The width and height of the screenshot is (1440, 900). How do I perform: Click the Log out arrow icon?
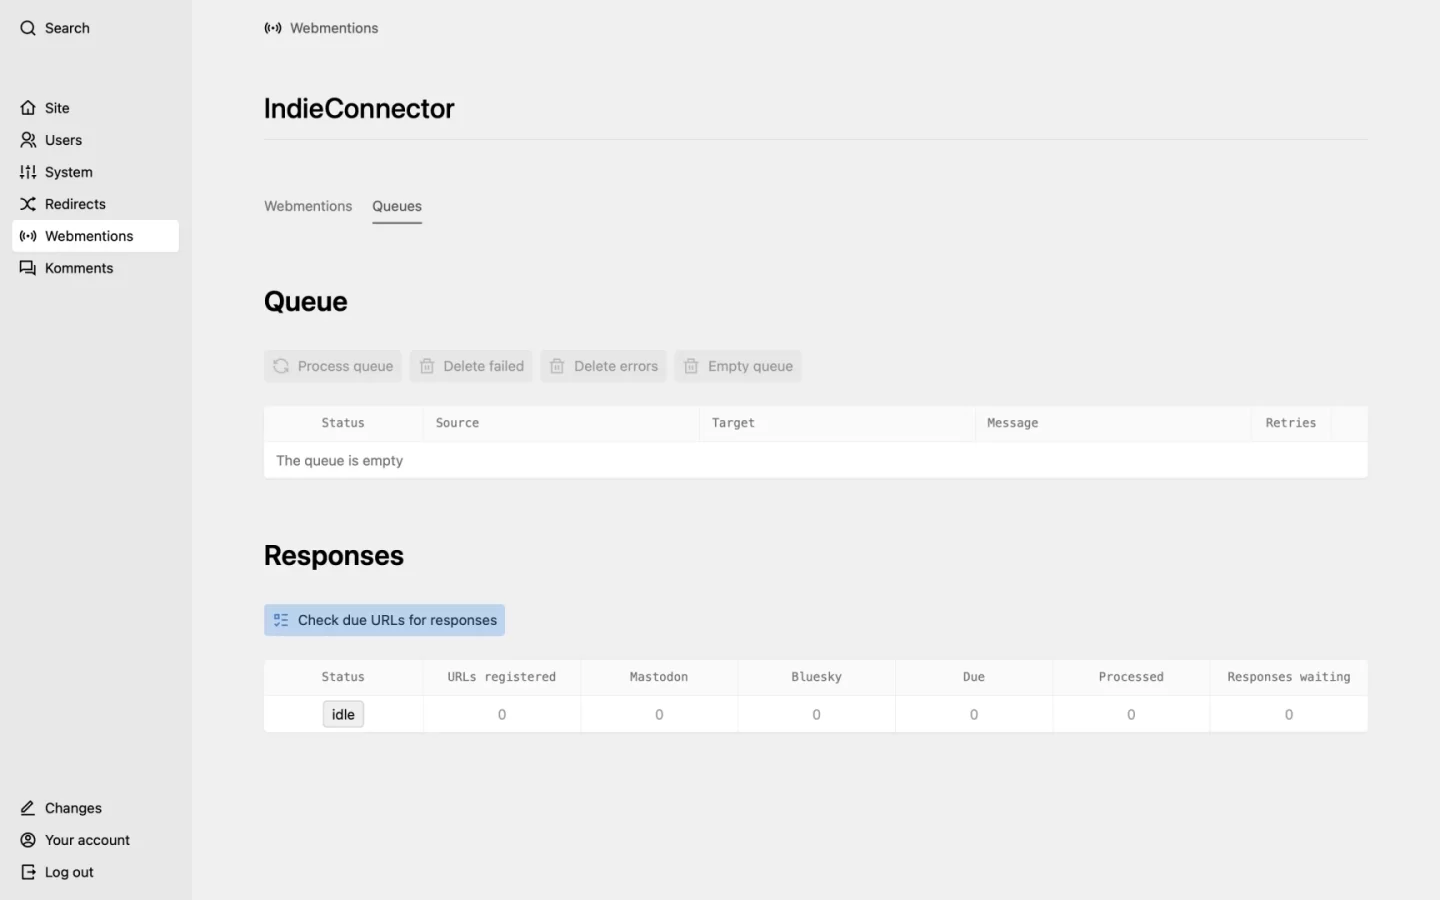(x=28, y=872)
